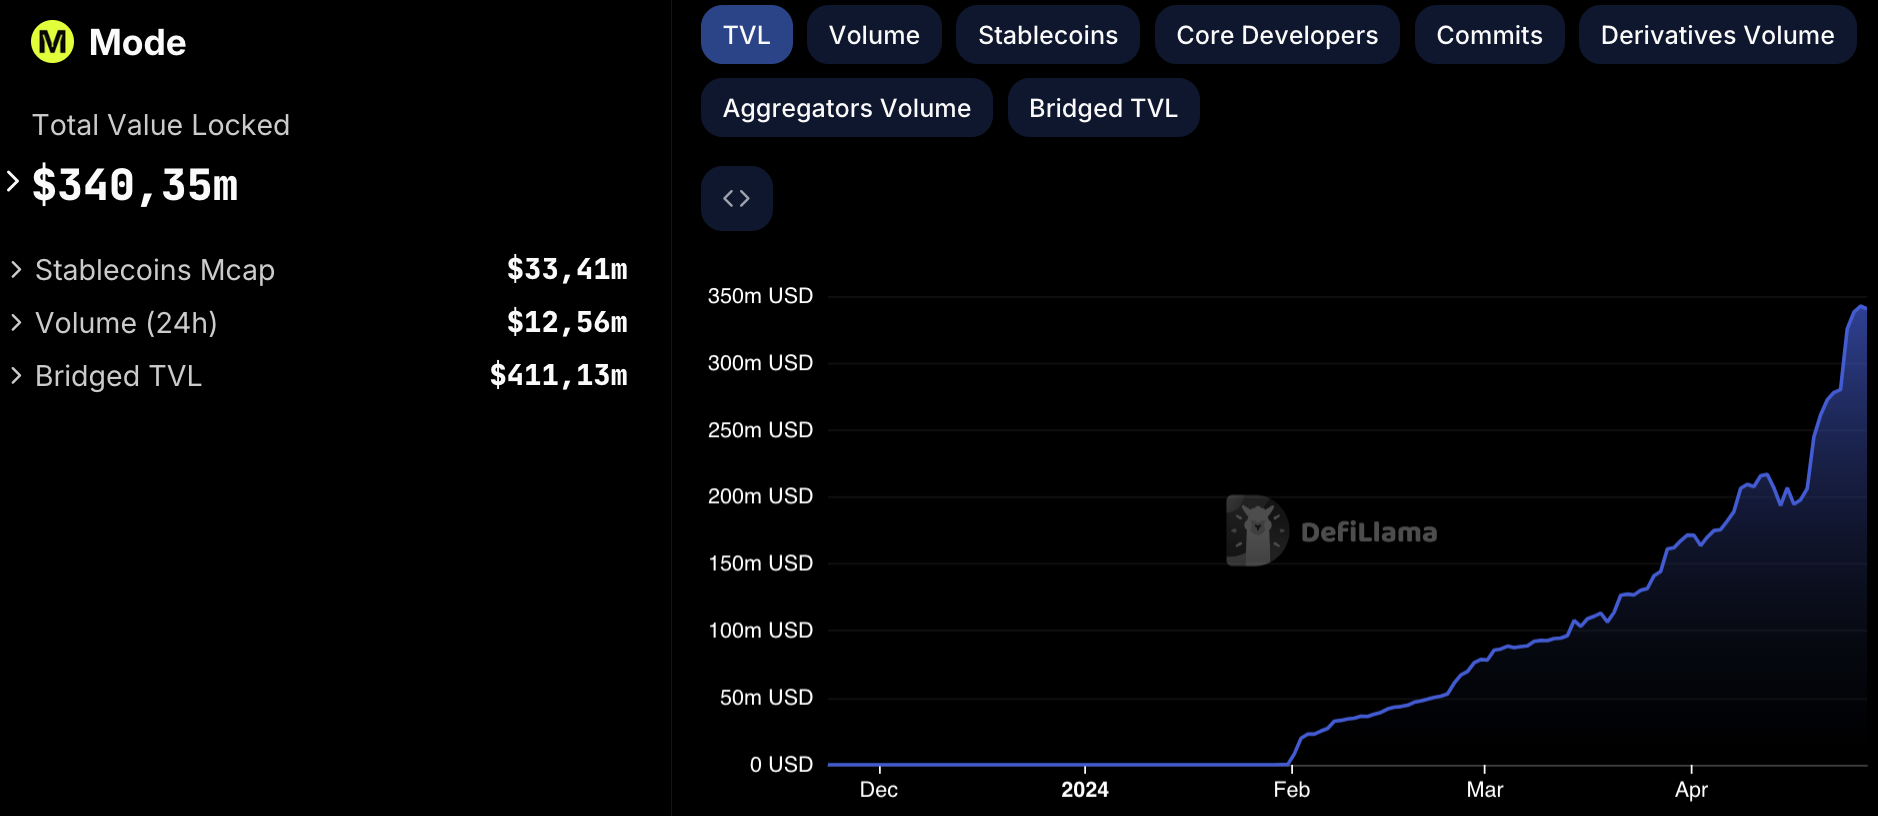Click the Dec x-axis marker
1878x816 pixels.
tap(879, 790)
